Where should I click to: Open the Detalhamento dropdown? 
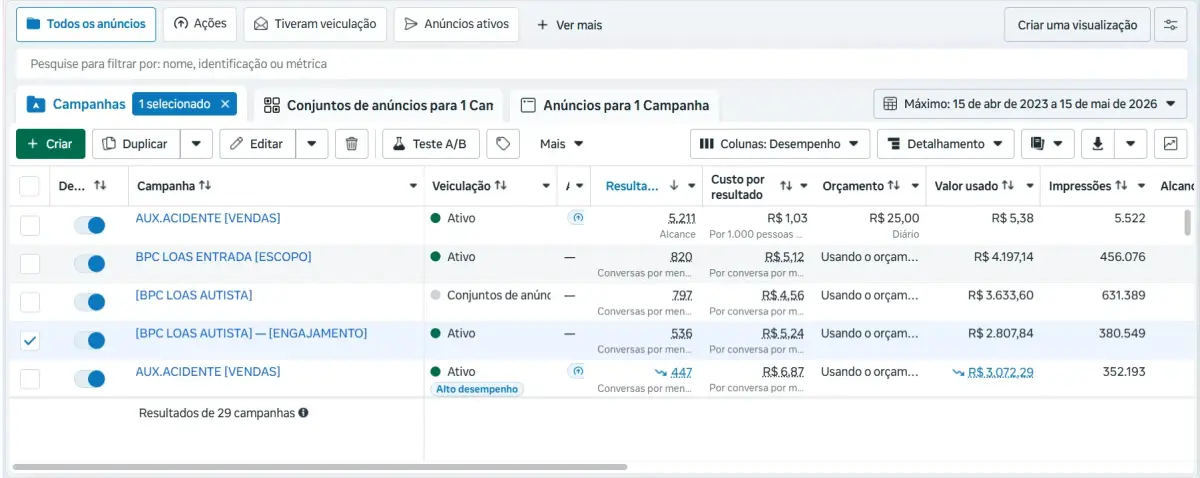[945, 144]
